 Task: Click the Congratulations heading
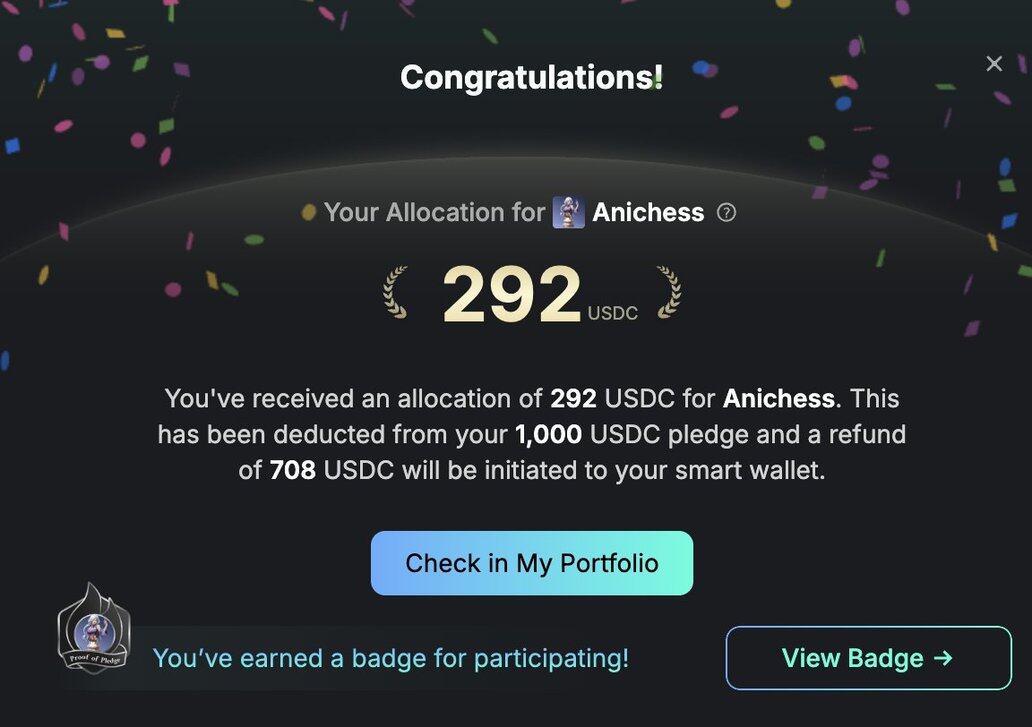531,77
